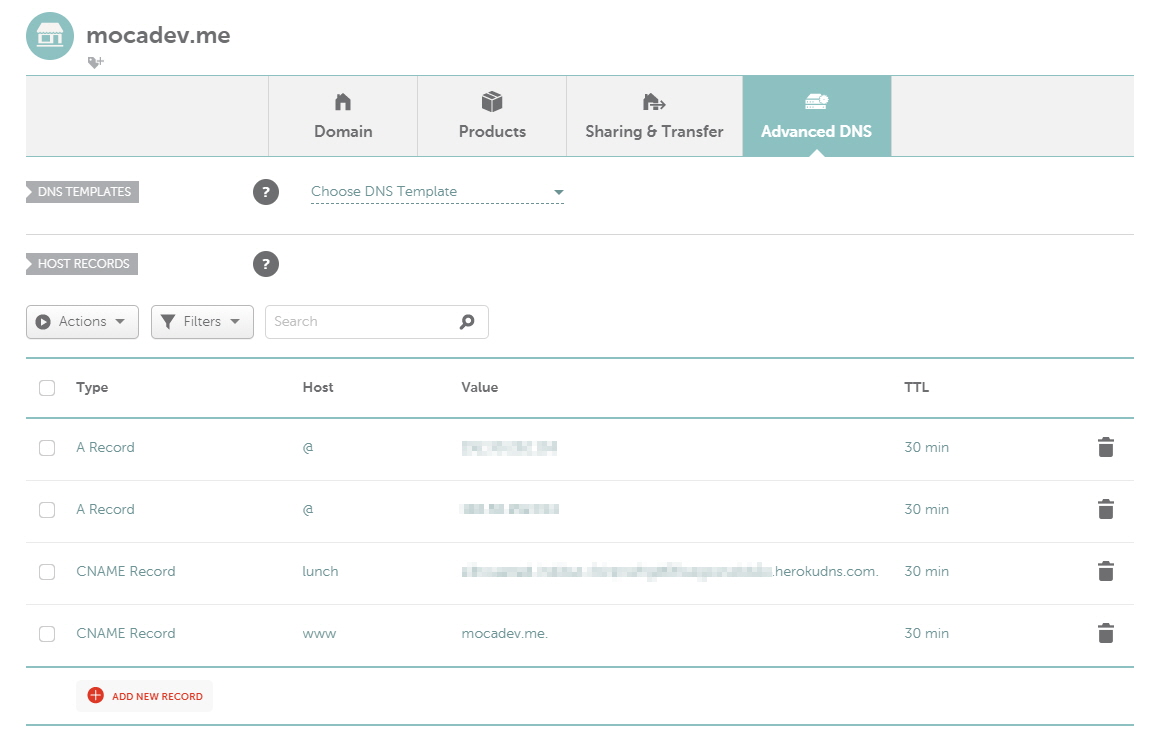Click the 30 min TTL of first A Record

(927, 447)
